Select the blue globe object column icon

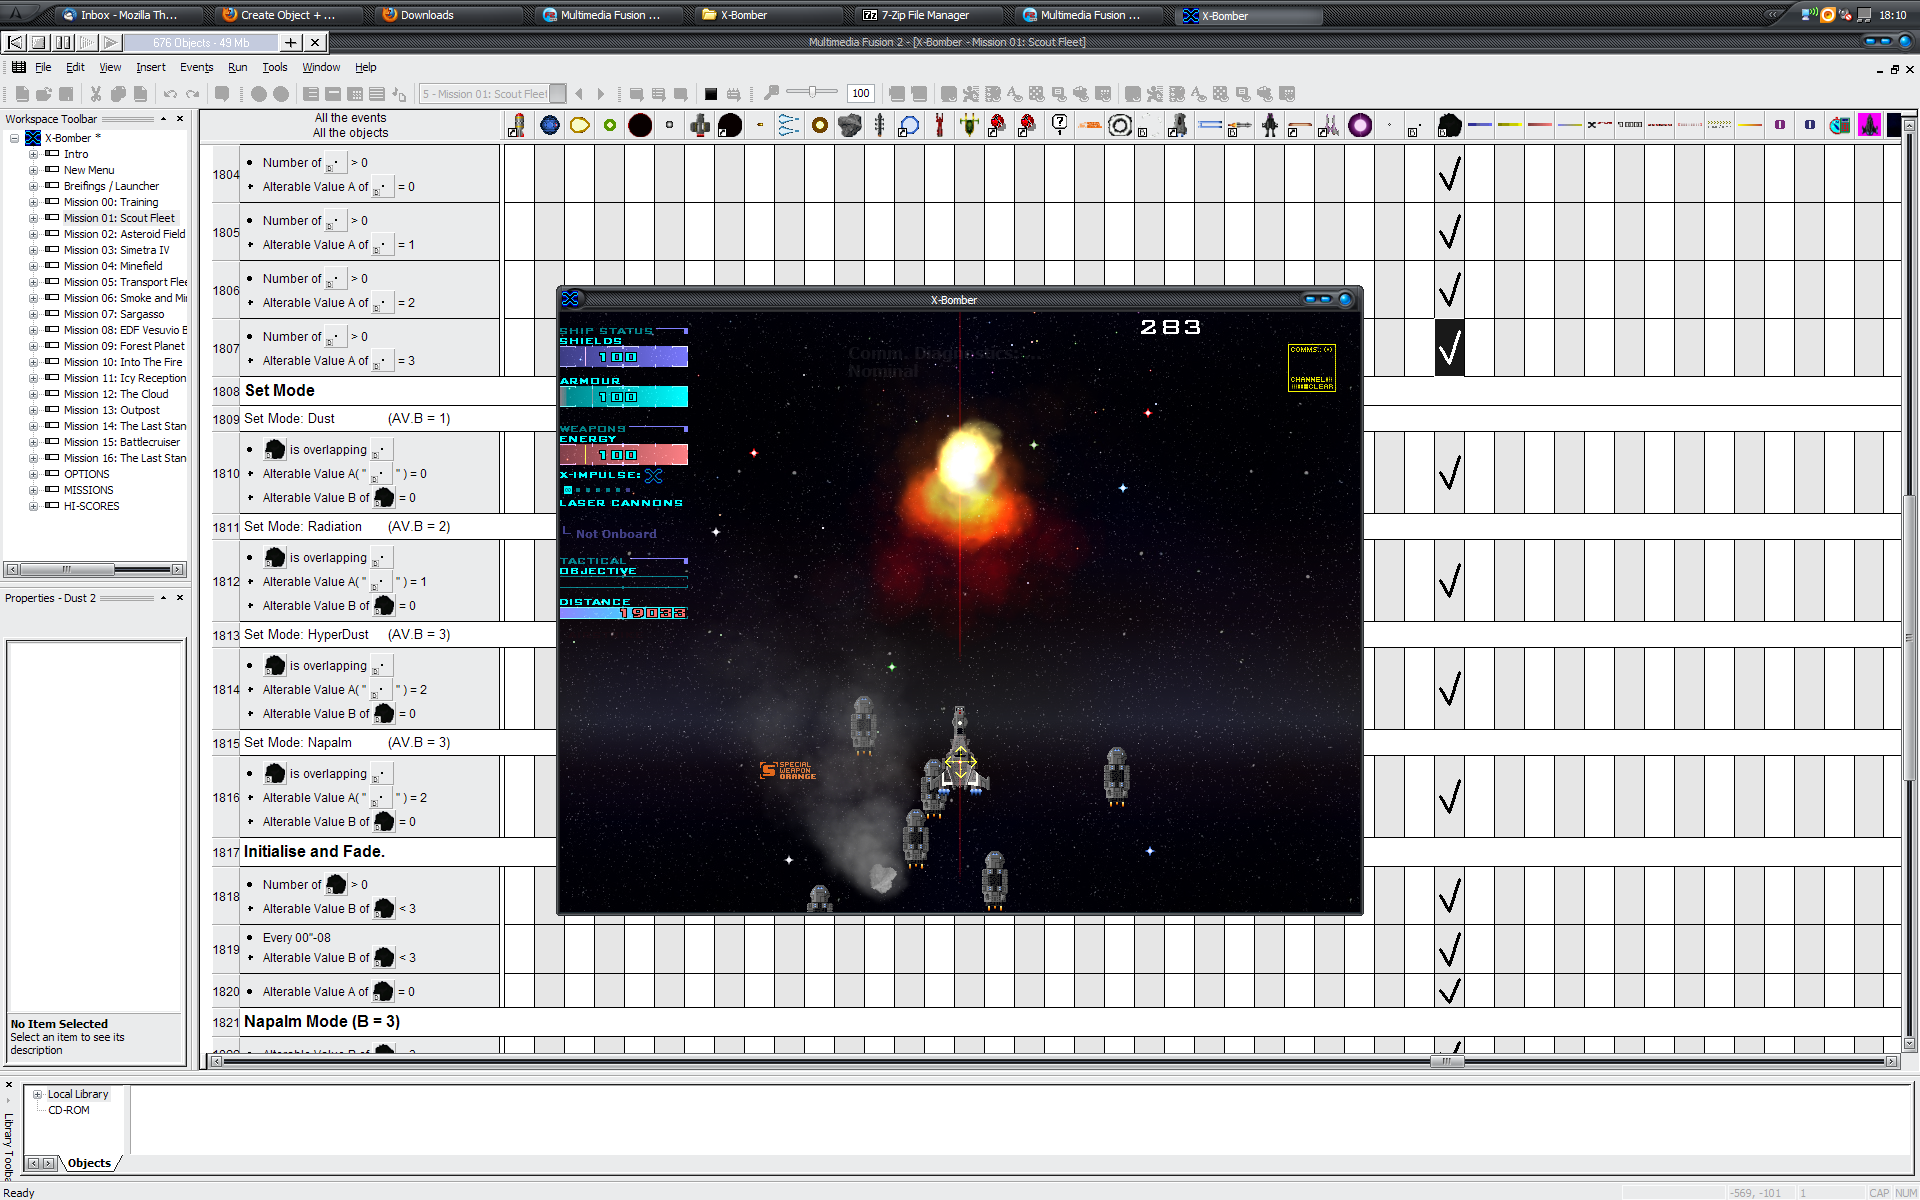549,125
